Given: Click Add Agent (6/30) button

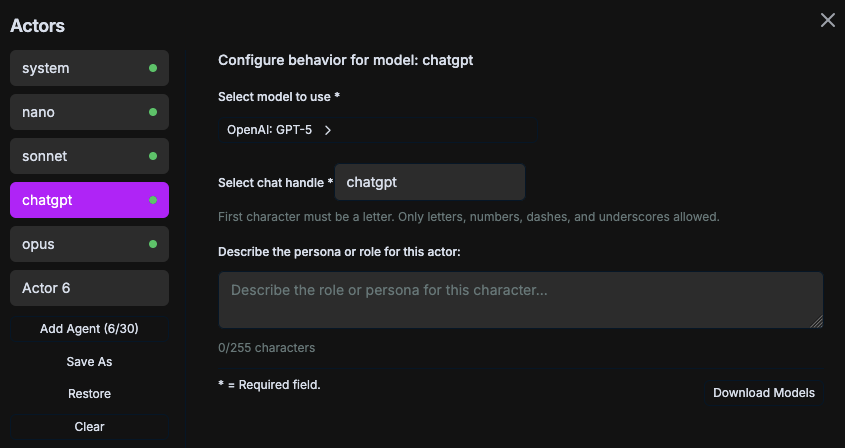Looking at the screenshot, I should 89,328.
